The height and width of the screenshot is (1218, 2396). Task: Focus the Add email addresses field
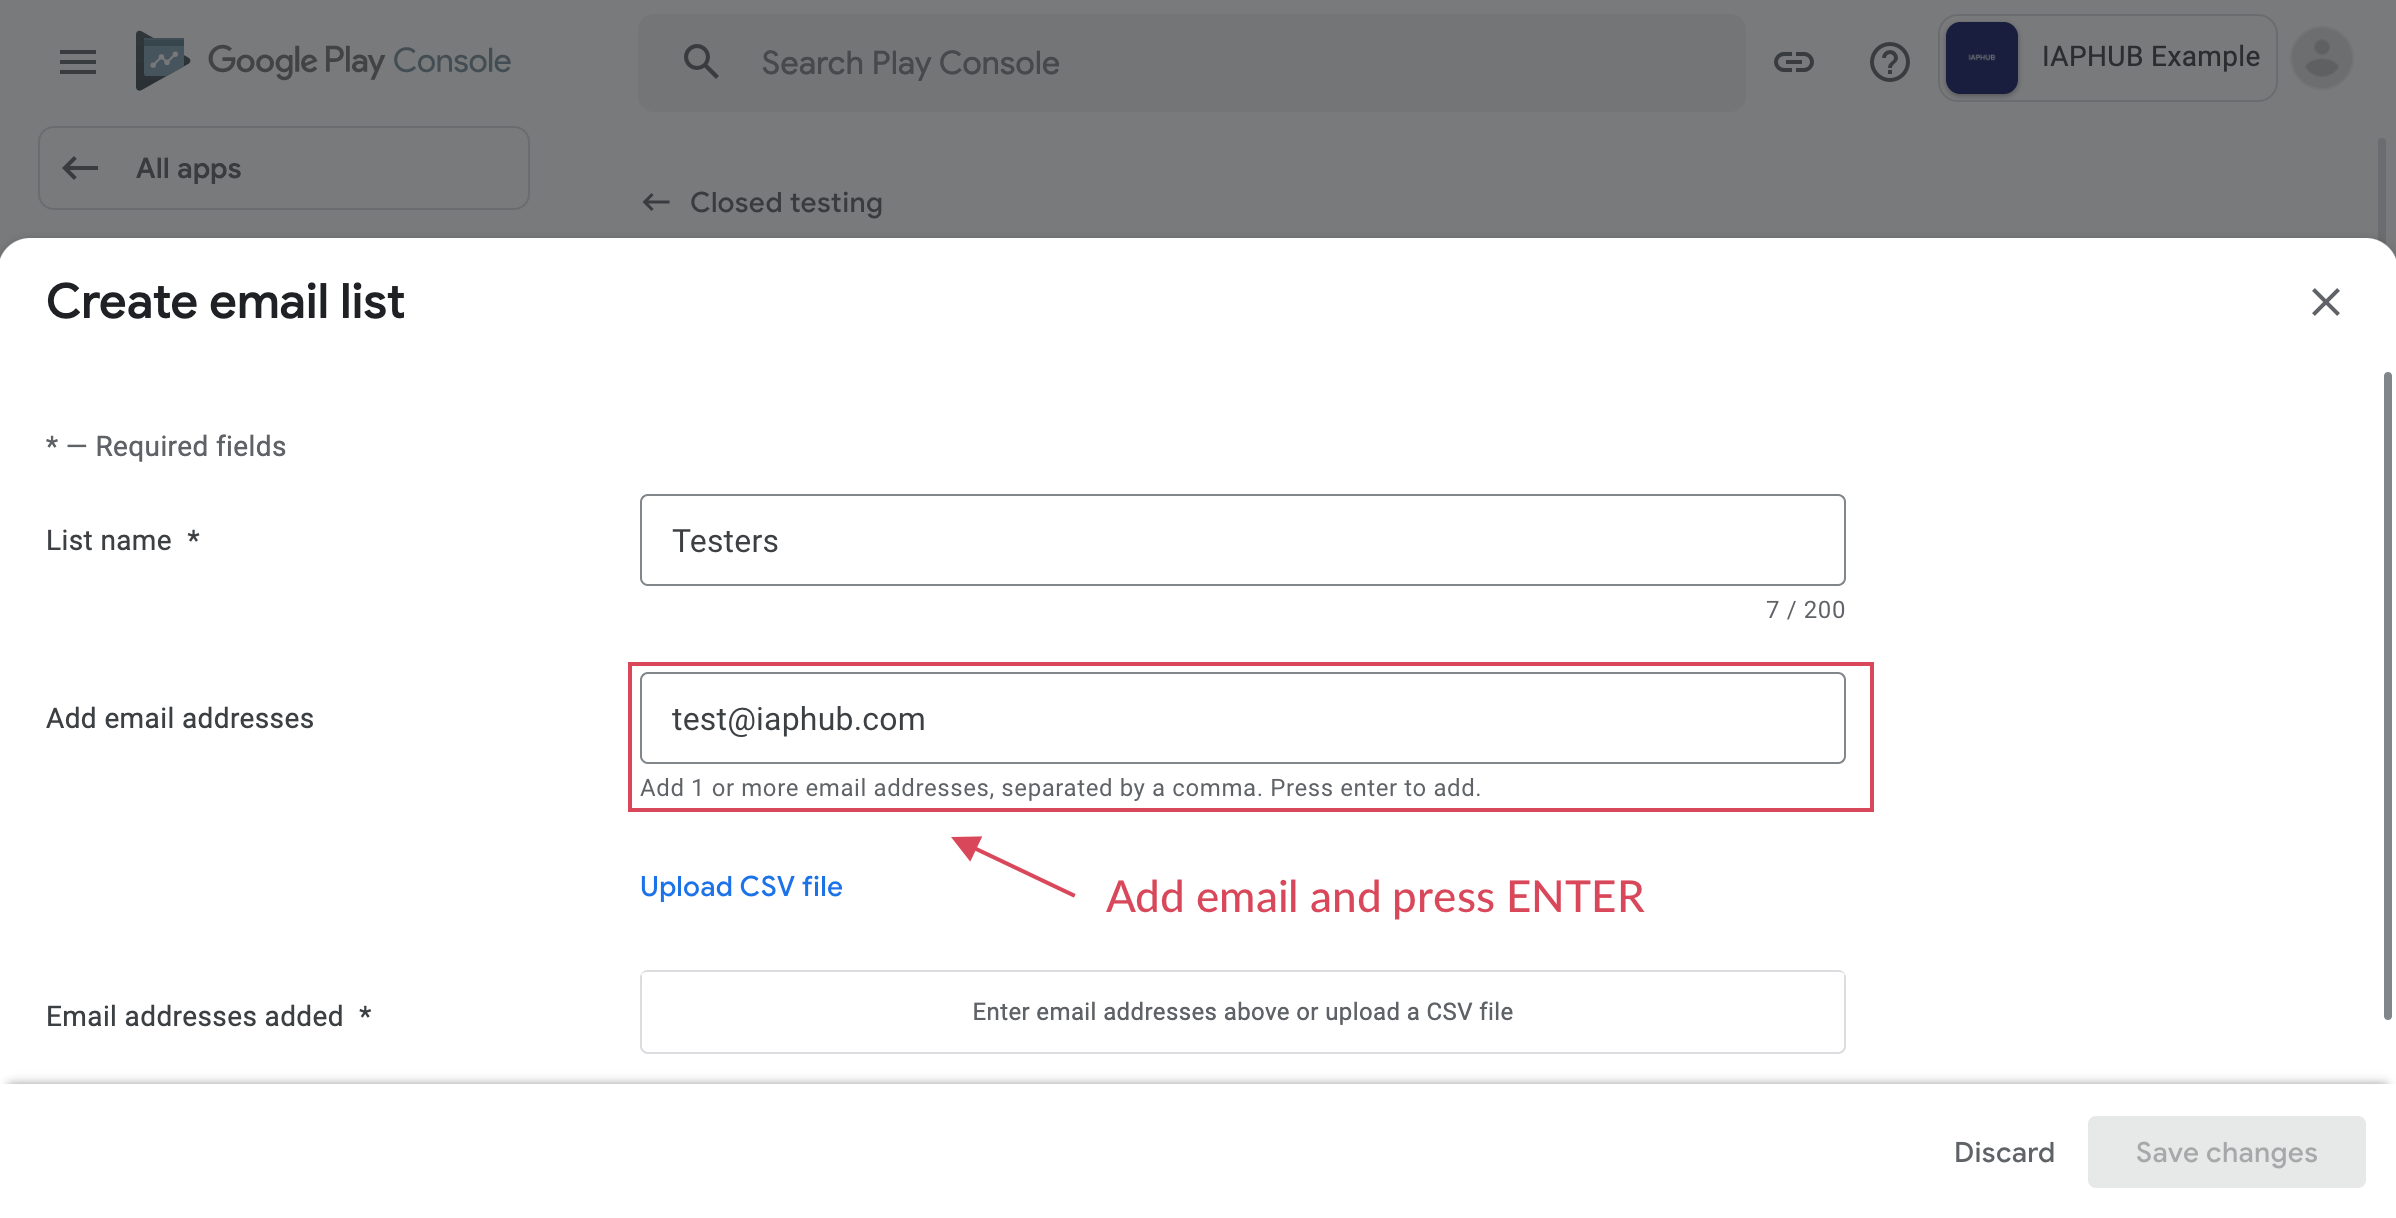[x=1242, y=718]
